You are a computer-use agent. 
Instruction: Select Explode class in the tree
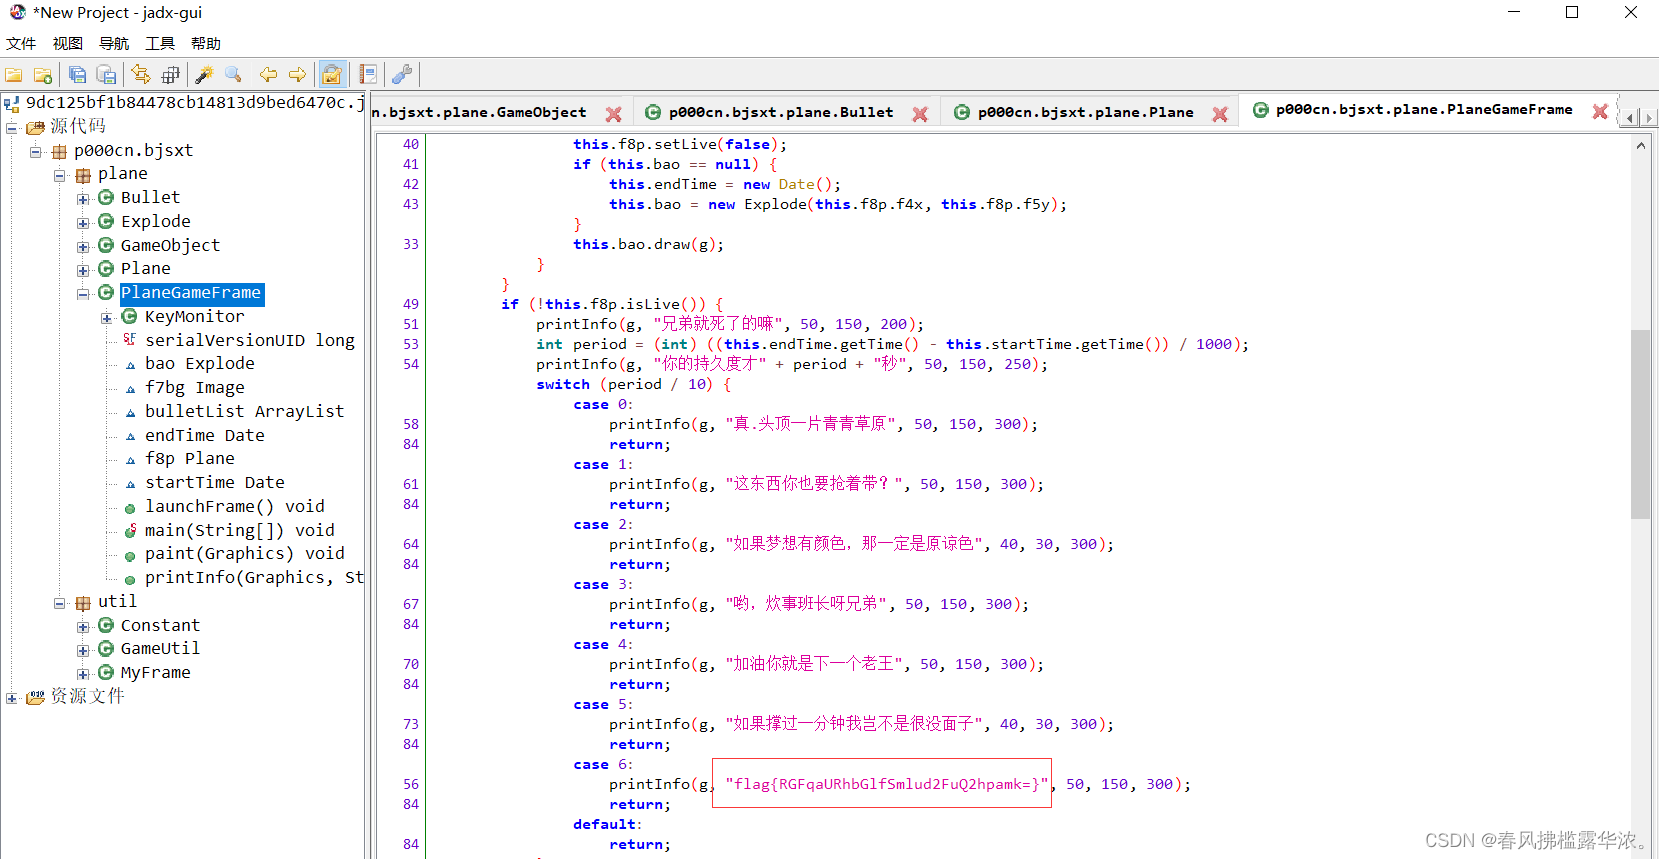(x=155, y=221)
